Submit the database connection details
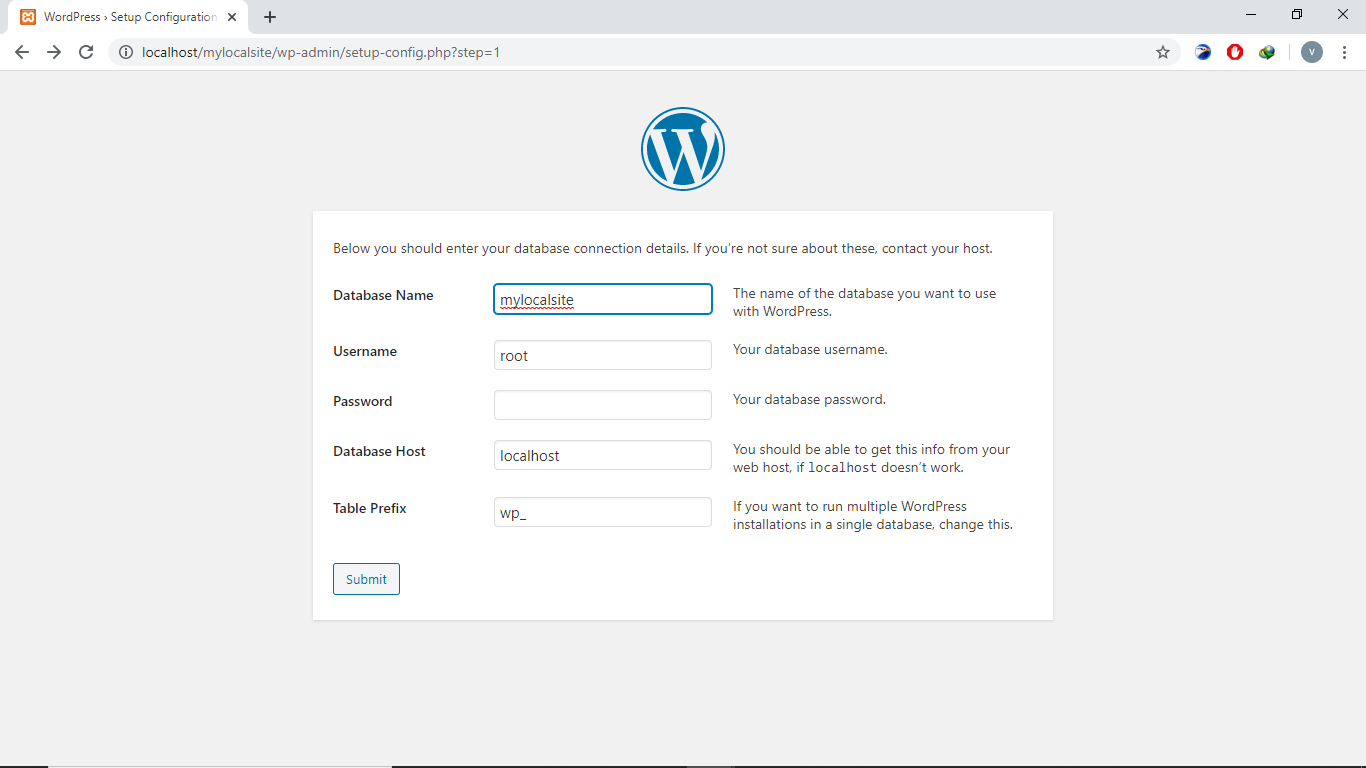Viewport: 1366px width, 768px height. point(366,579)
